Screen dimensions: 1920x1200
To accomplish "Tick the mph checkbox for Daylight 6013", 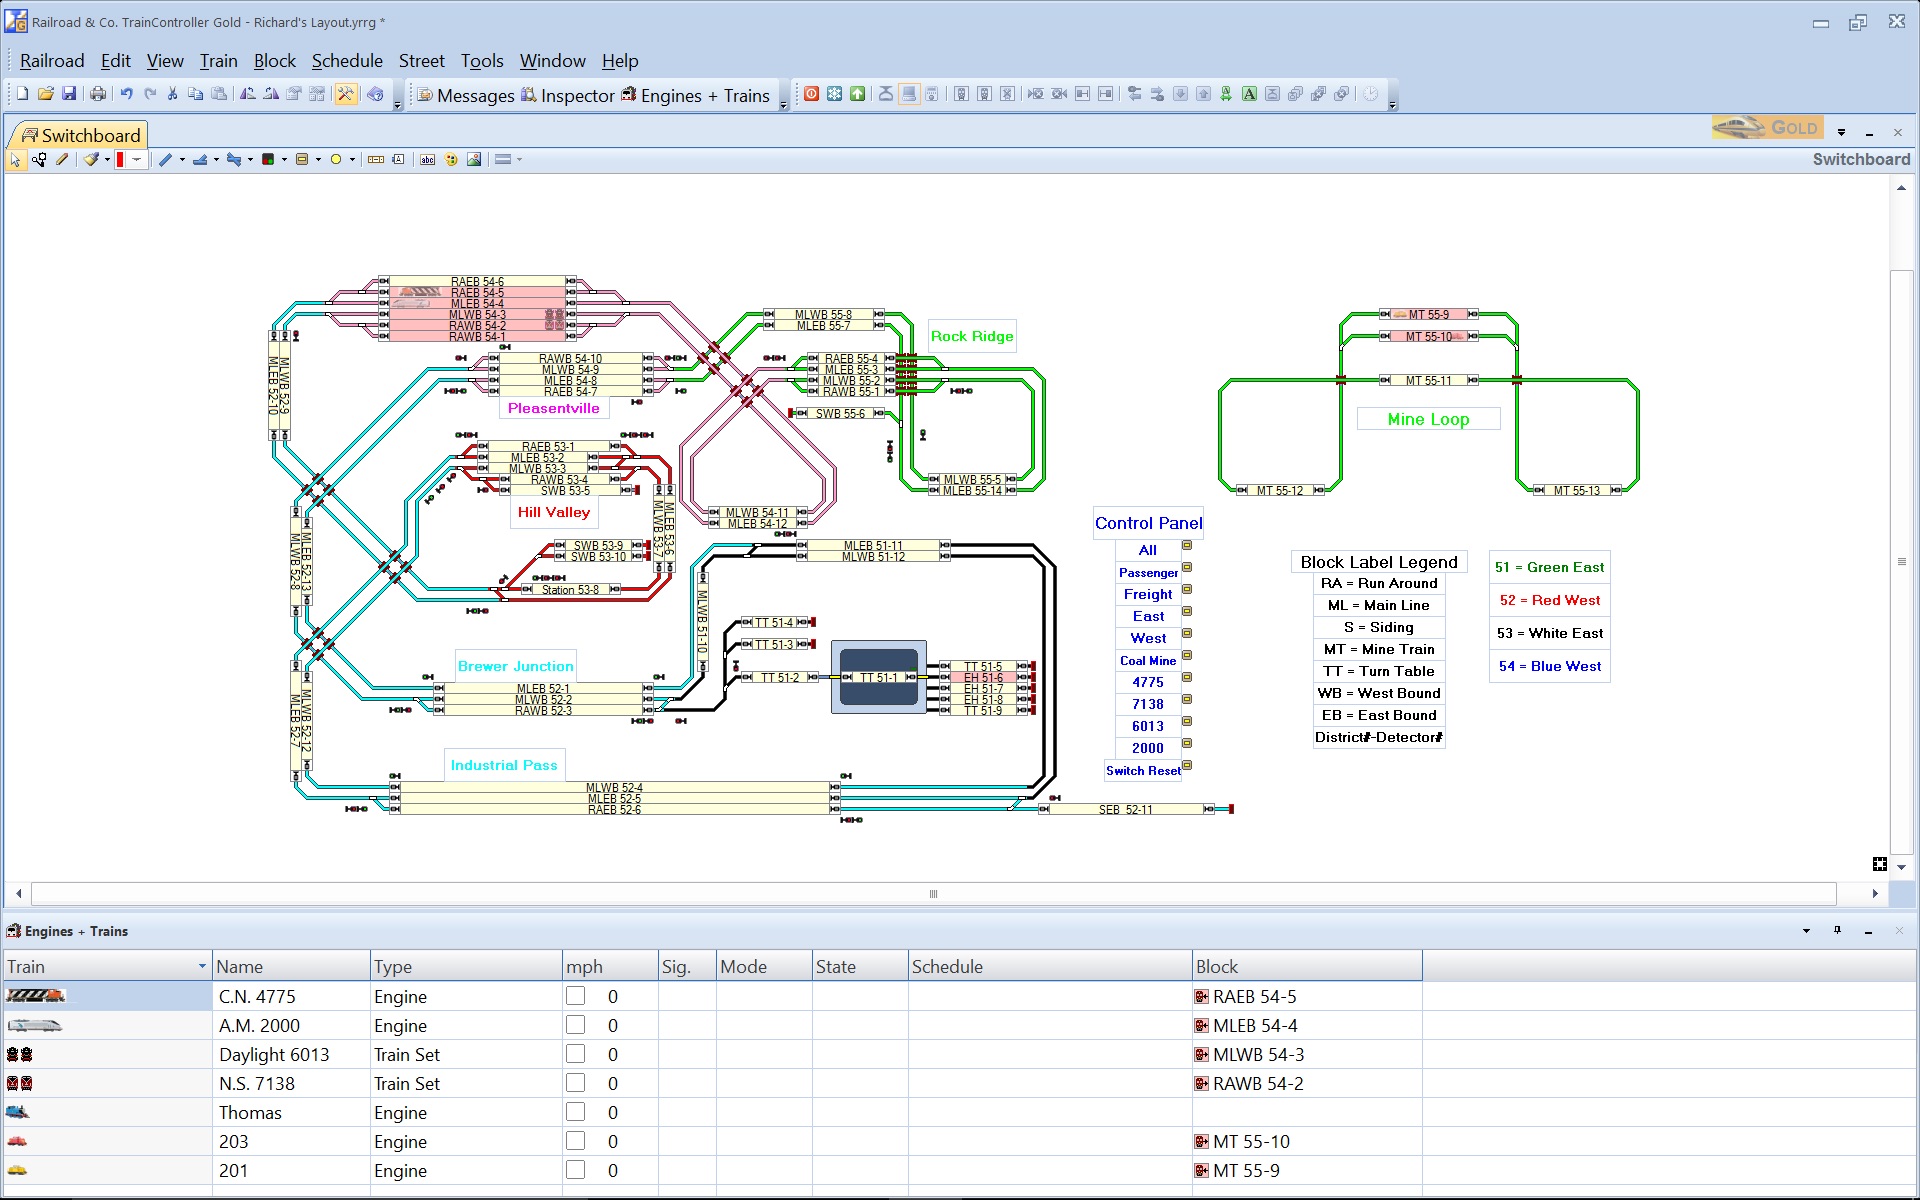I will point(575,1054).
